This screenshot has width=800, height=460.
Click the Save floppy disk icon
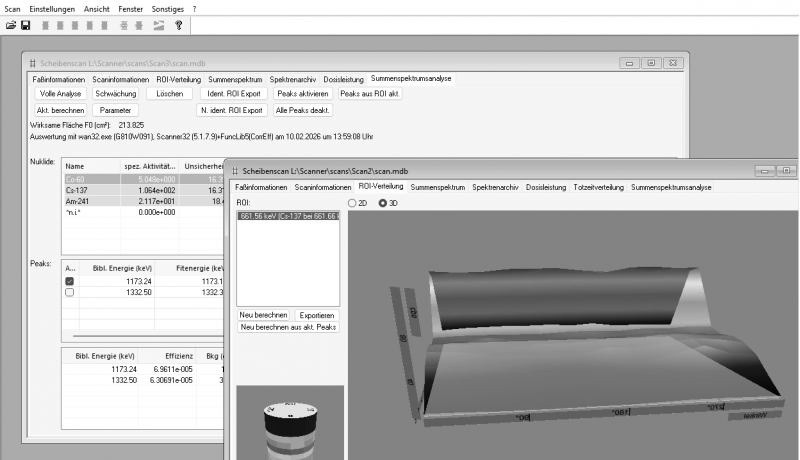26,24
